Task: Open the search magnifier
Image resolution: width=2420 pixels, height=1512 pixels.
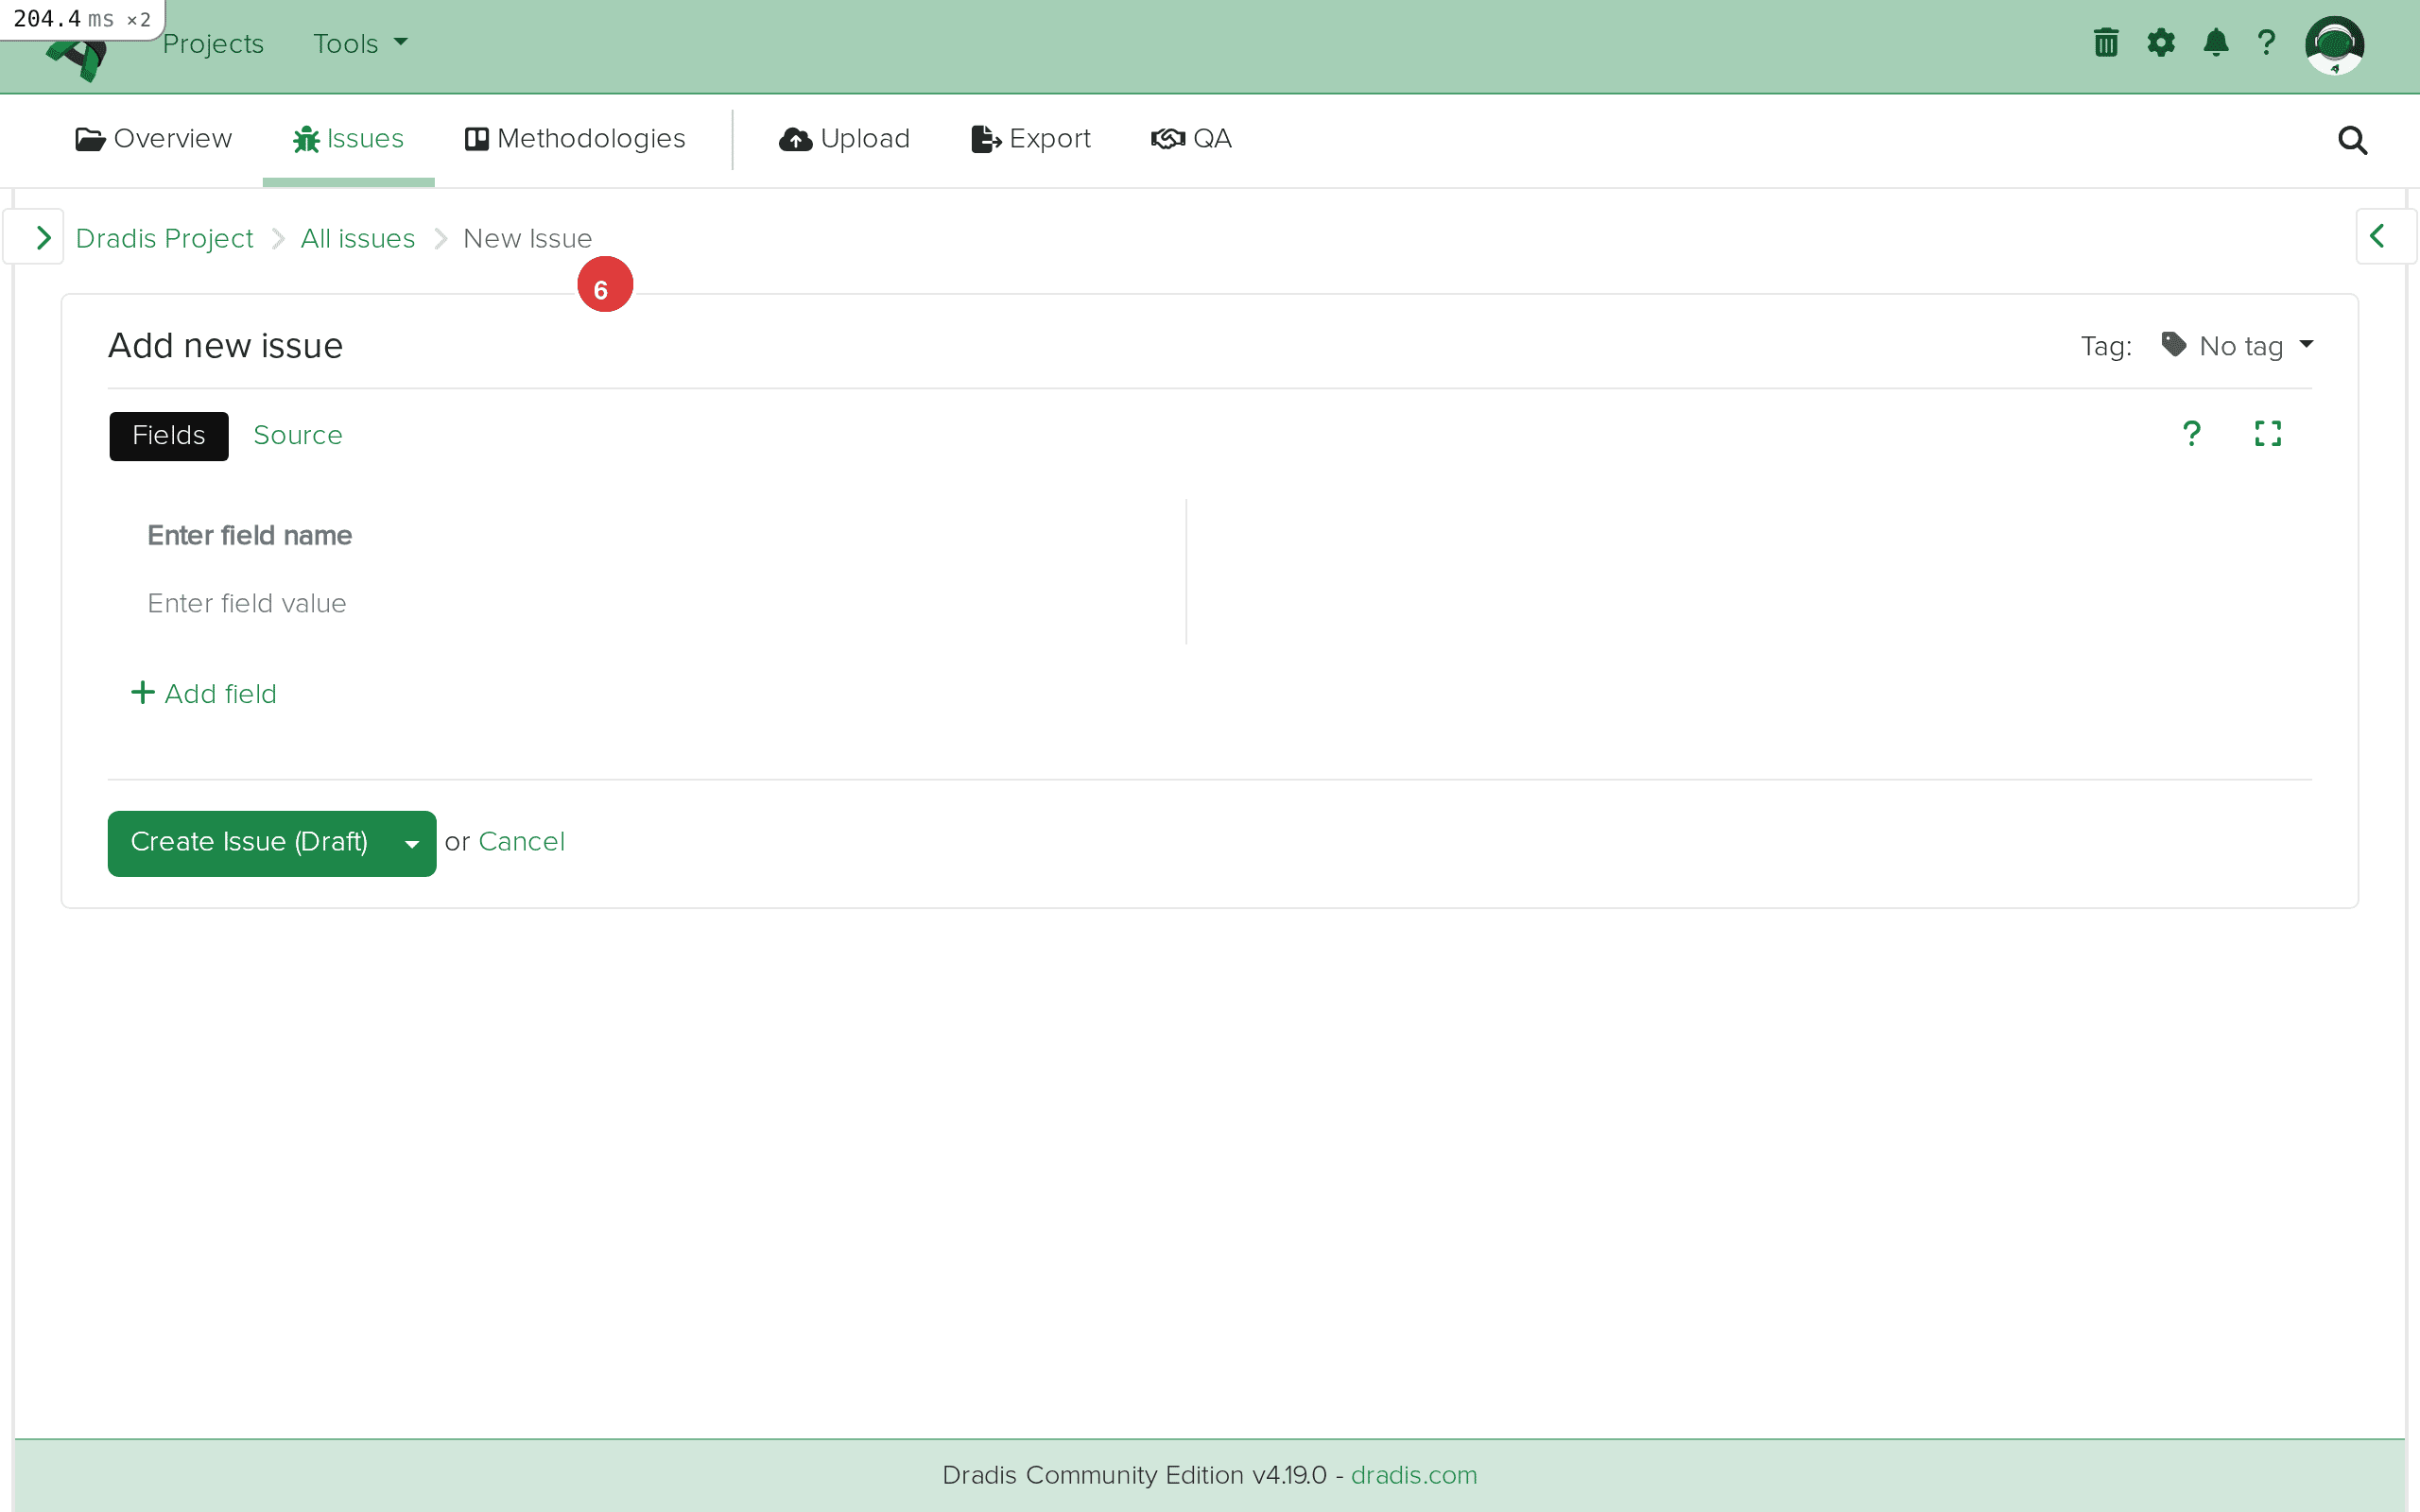Action: pyautogui.click(x=2351, y=140)
